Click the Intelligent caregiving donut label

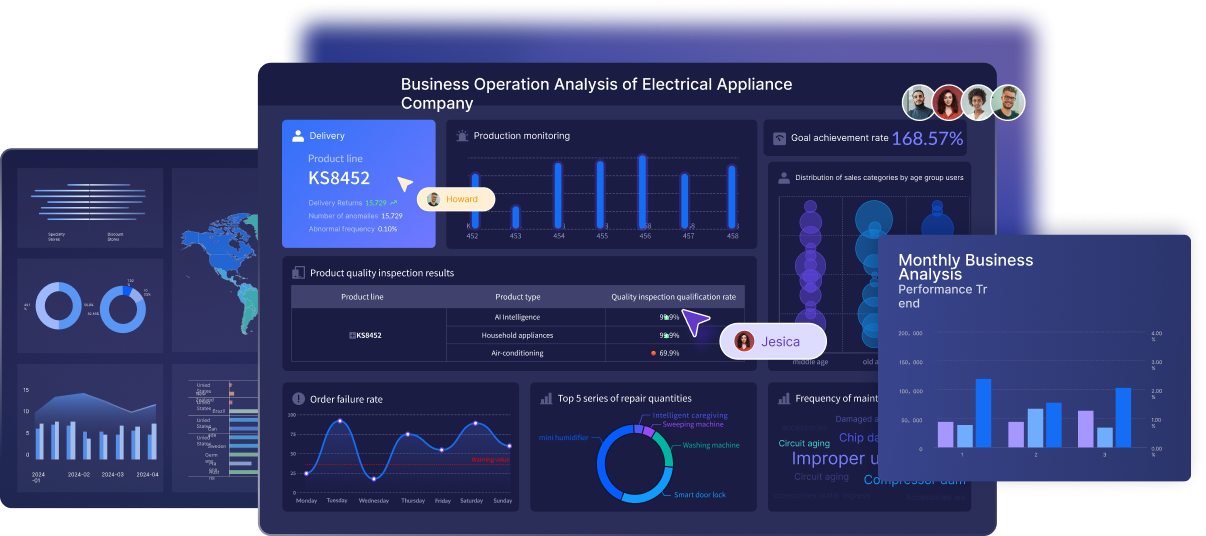[x=690, y=415]
